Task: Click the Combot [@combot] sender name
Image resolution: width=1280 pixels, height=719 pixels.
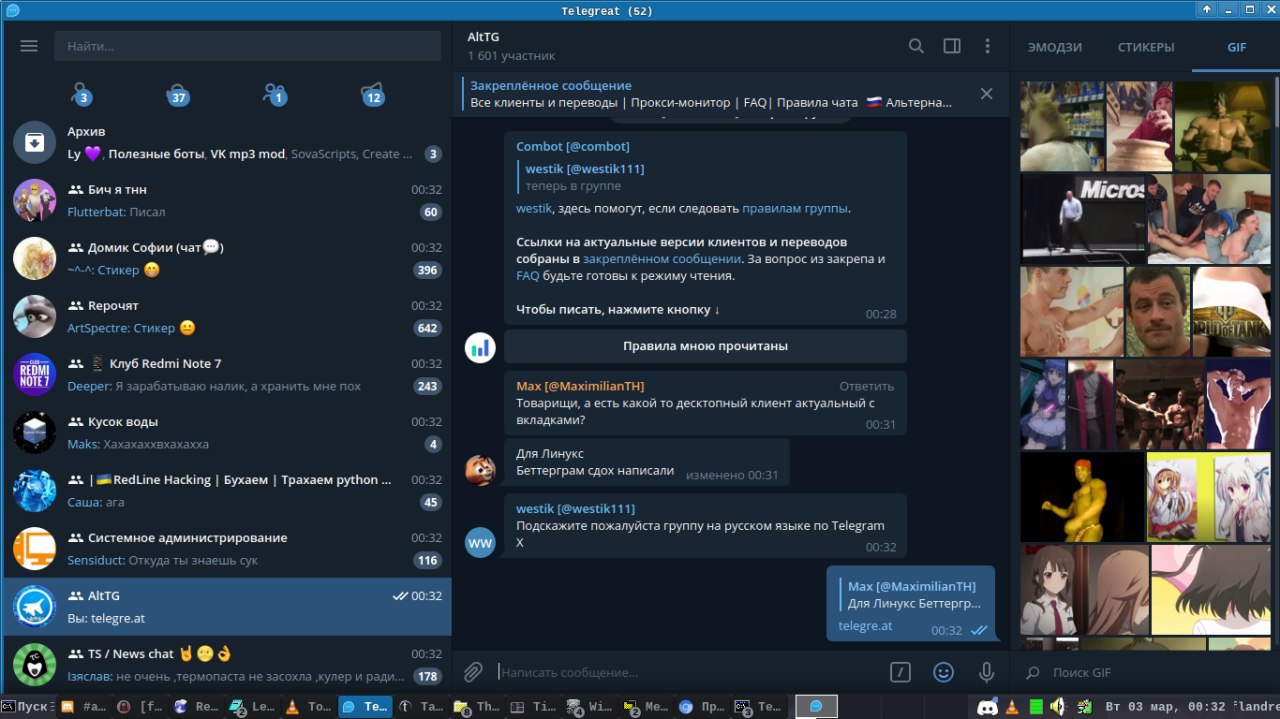Action: 573,146
